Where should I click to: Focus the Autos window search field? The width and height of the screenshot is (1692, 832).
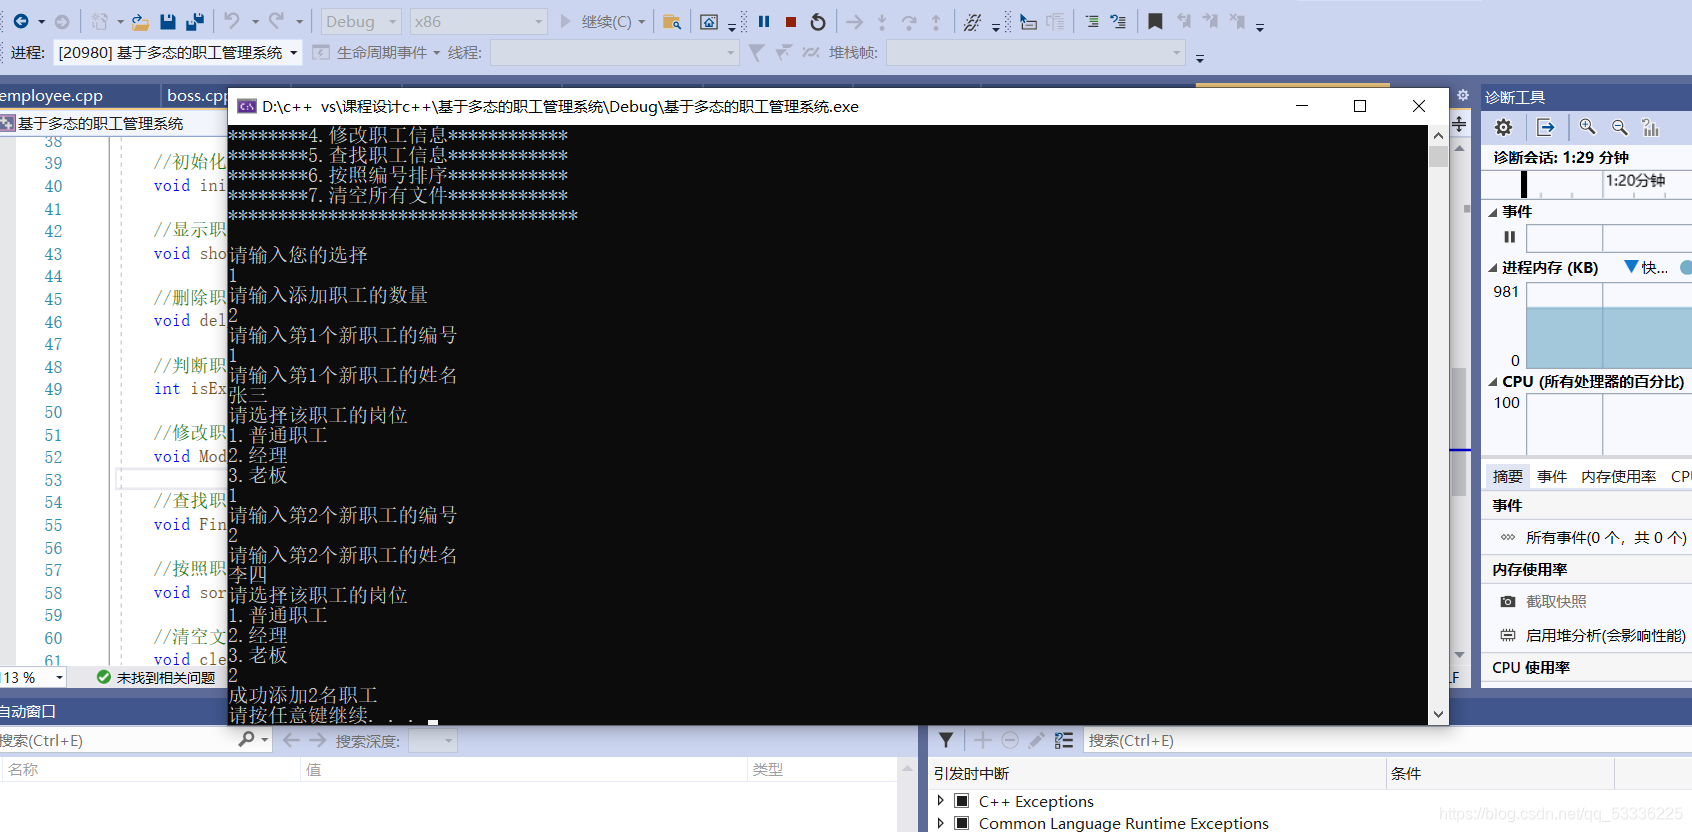point(118,741)
